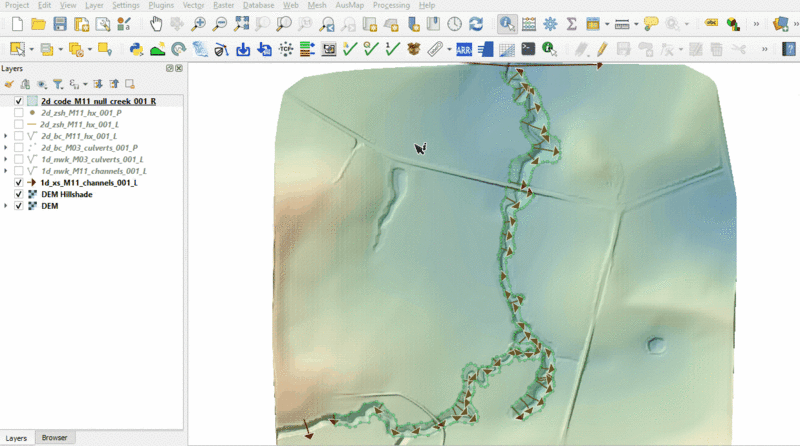Hide the 1d_xs_M11_channels_001_L layer
The image size is (800, 446).
[19, 183]
